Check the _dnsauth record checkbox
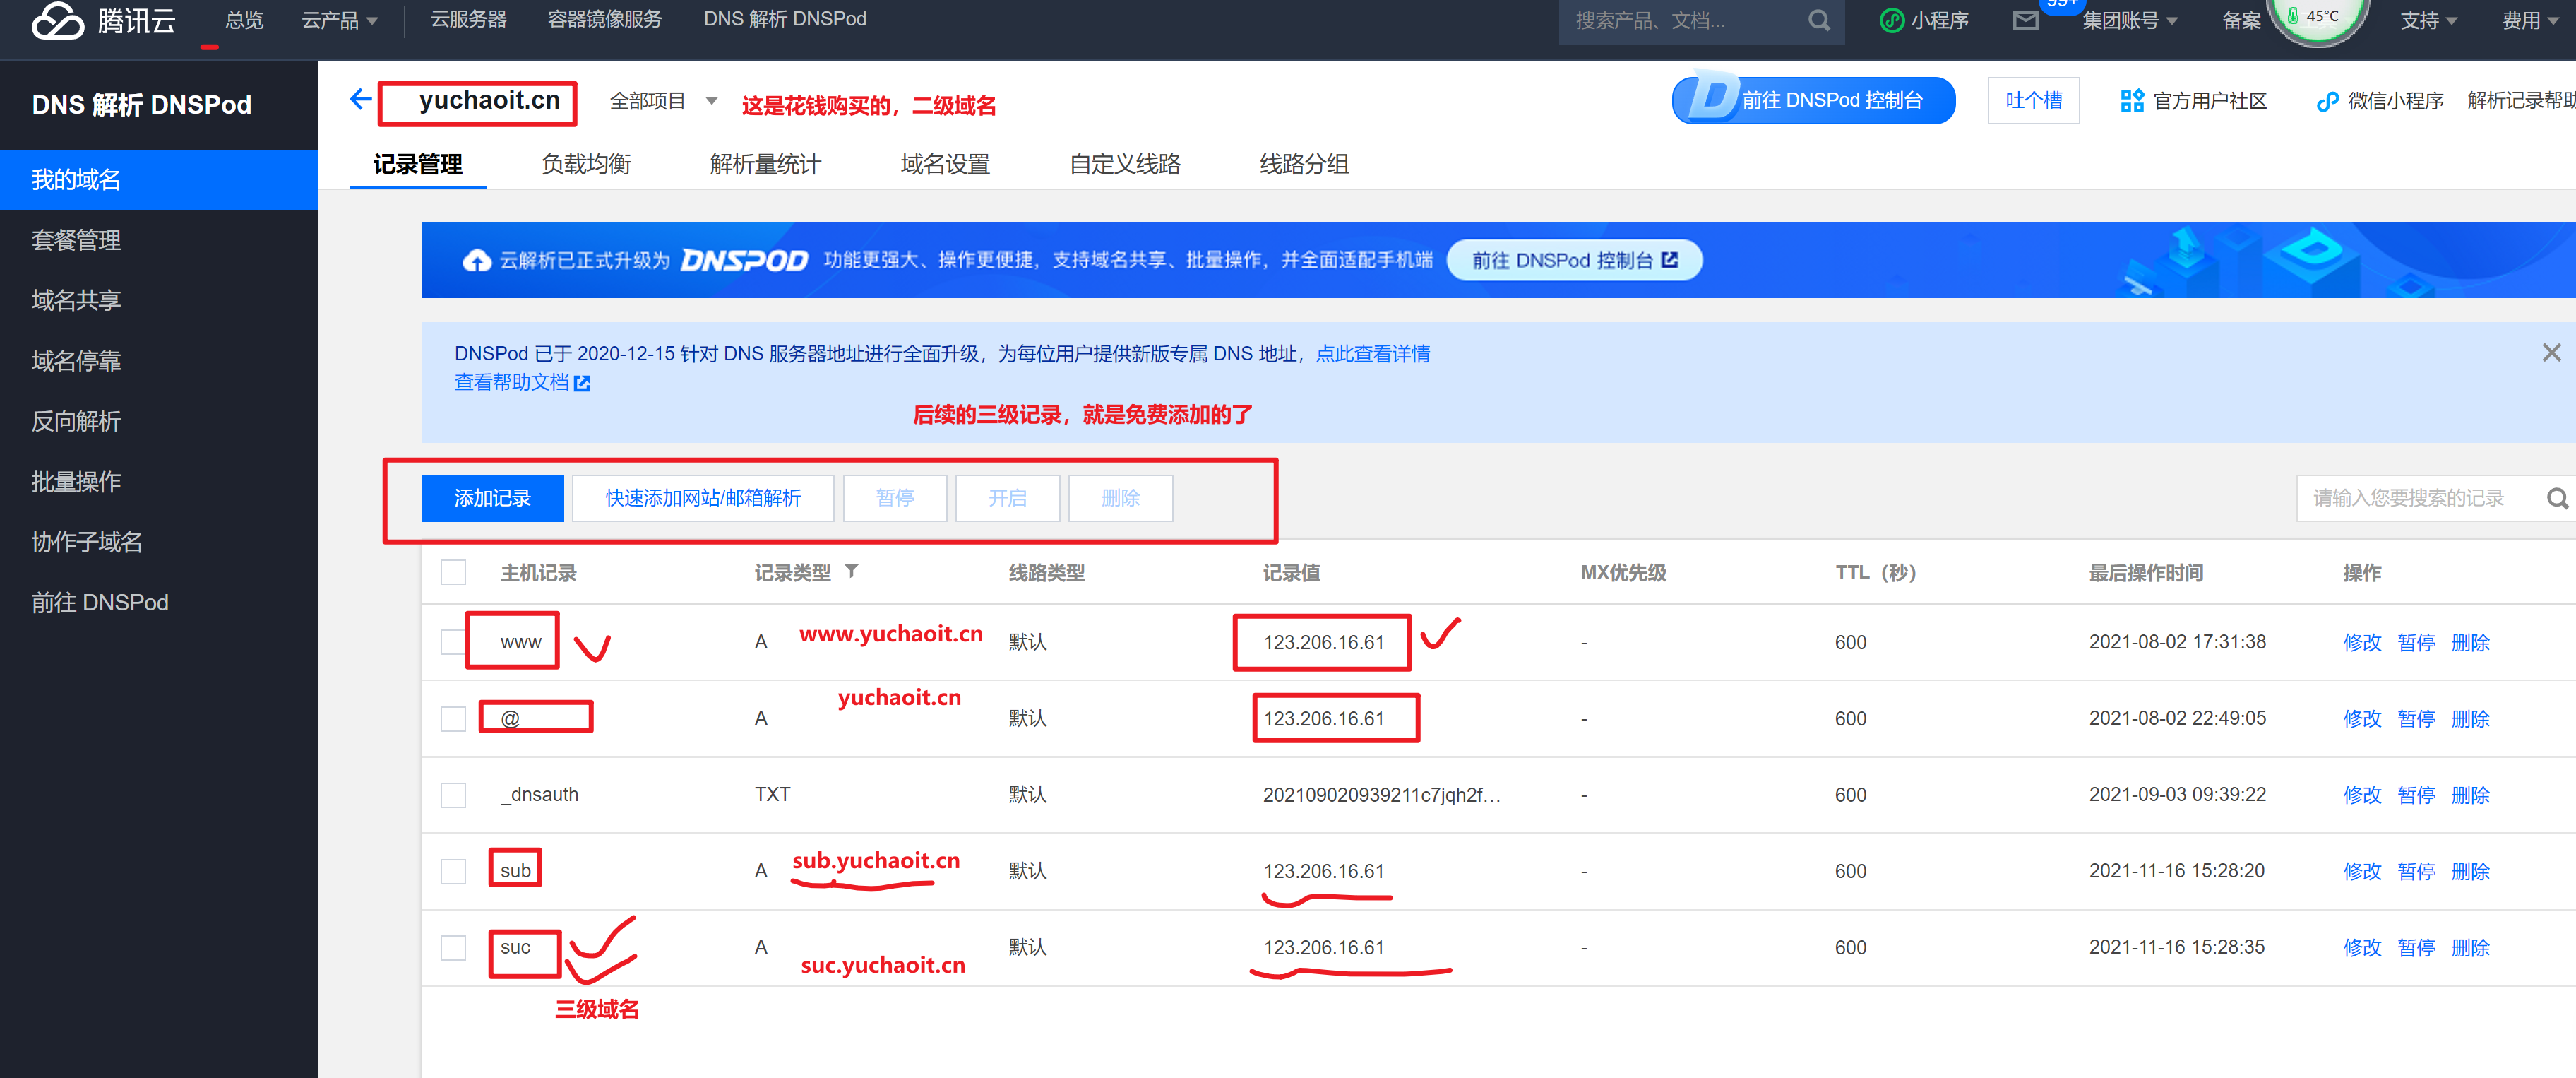This screenshot has height=1078, width=2576. pyautogui.click(x=453, y=795)
